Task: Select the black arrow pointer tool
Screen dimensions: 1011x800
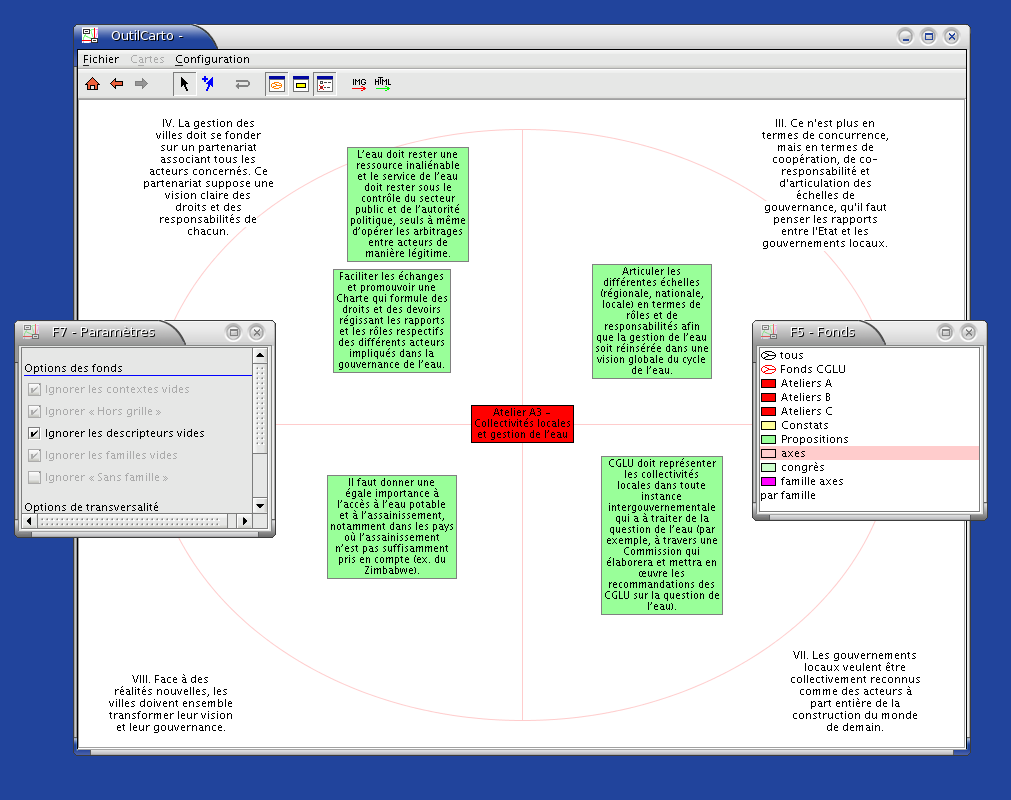Action: coord(184,85)
